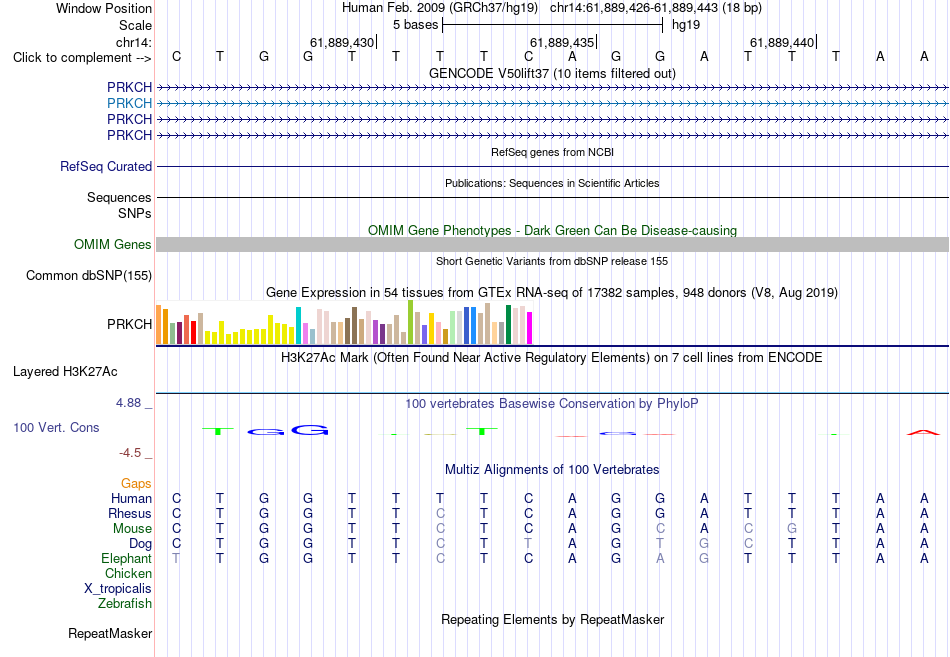
Task: Select the Chicken alignment row label
Action: (x=128, y=573)
